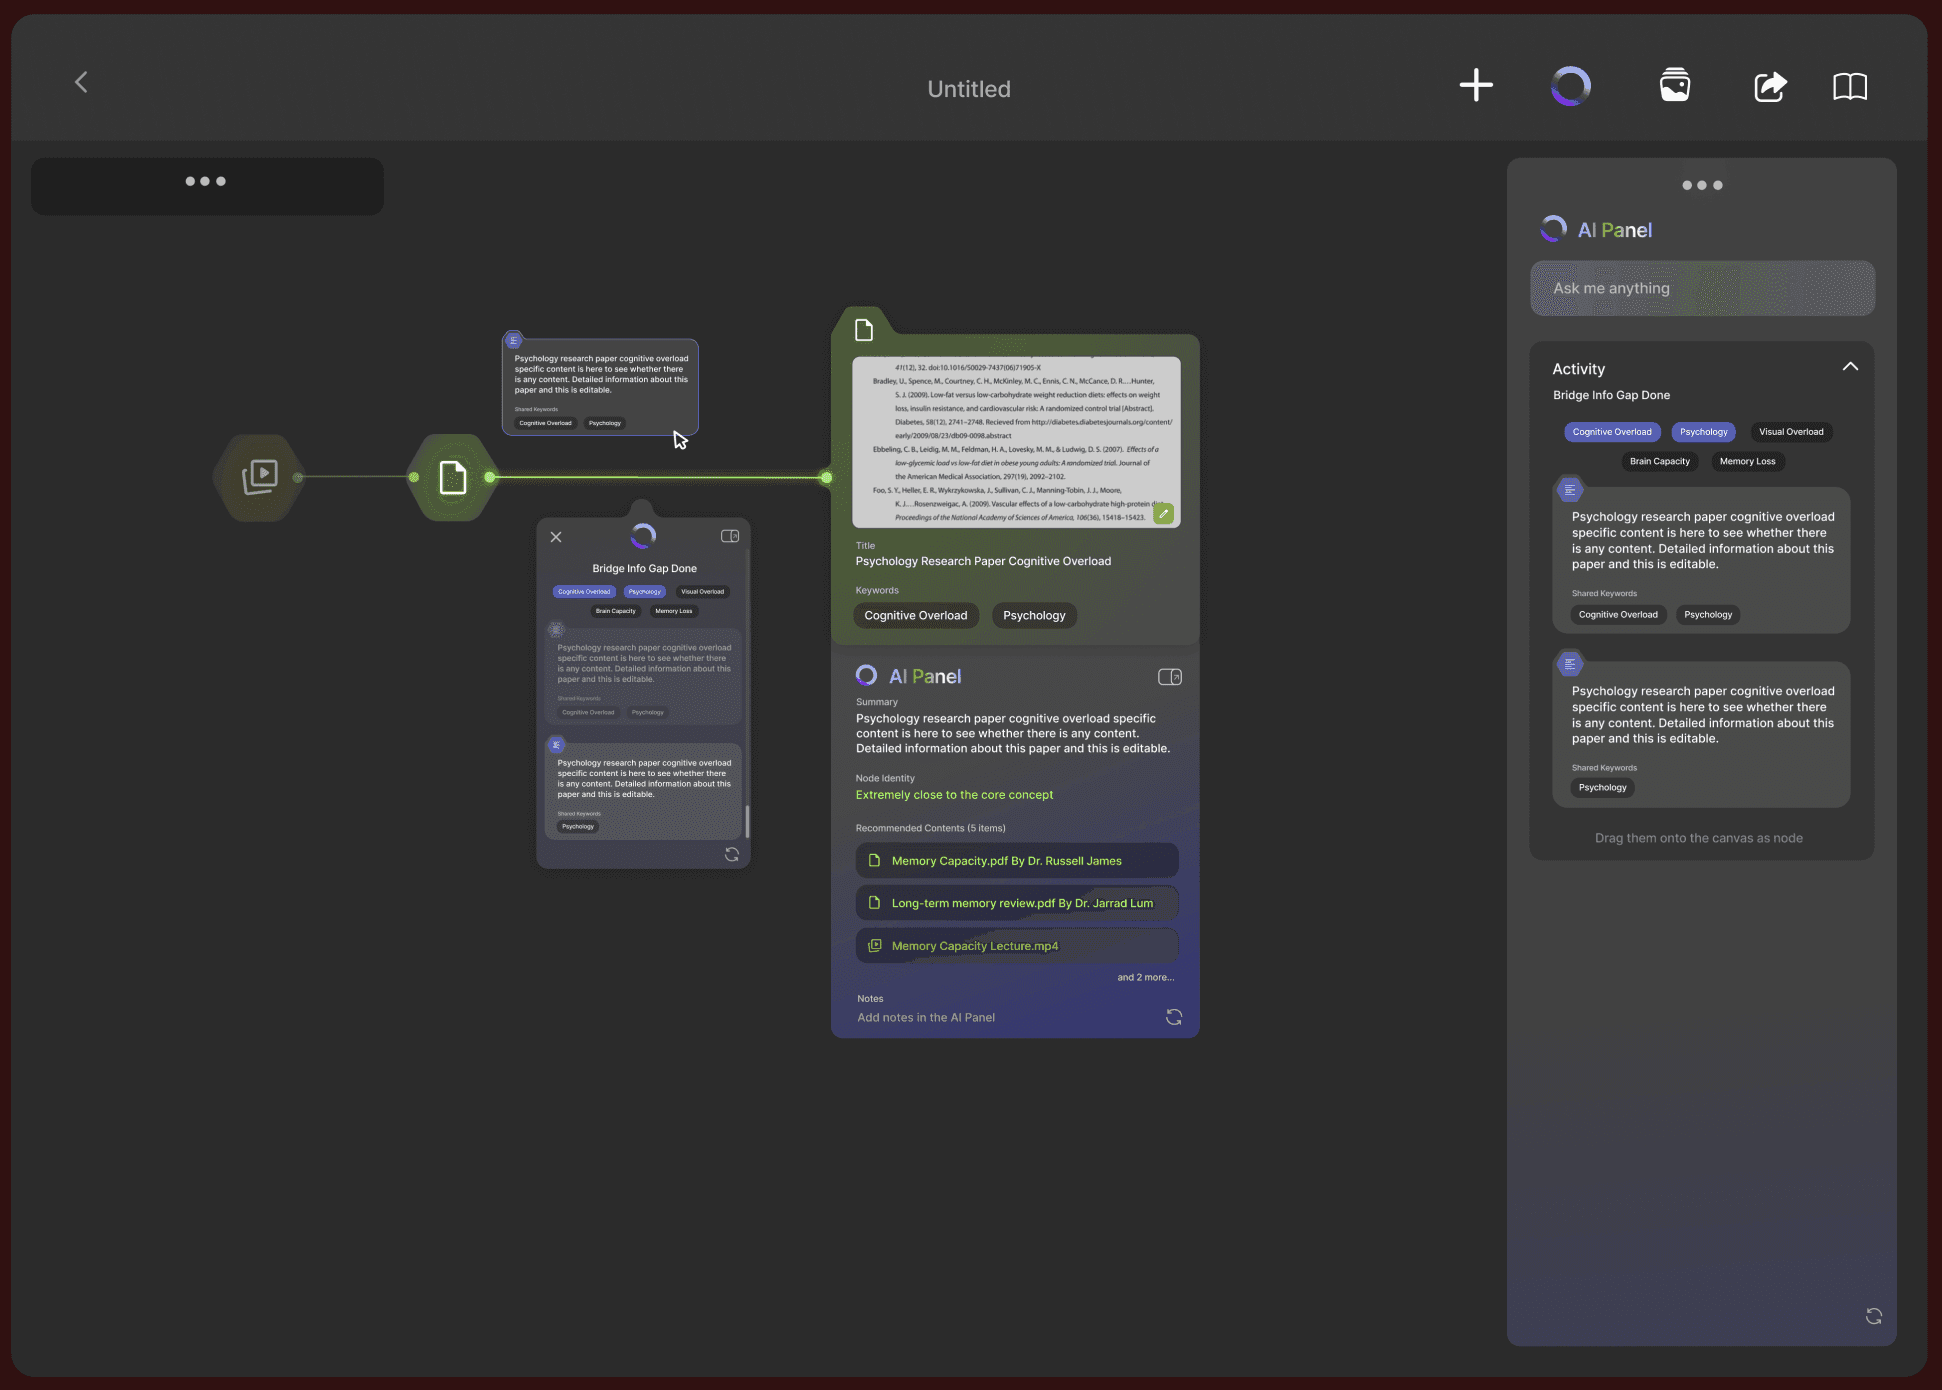Click the green edit pencil on document preview
1942x1390 pixels.
(1163, 514)
